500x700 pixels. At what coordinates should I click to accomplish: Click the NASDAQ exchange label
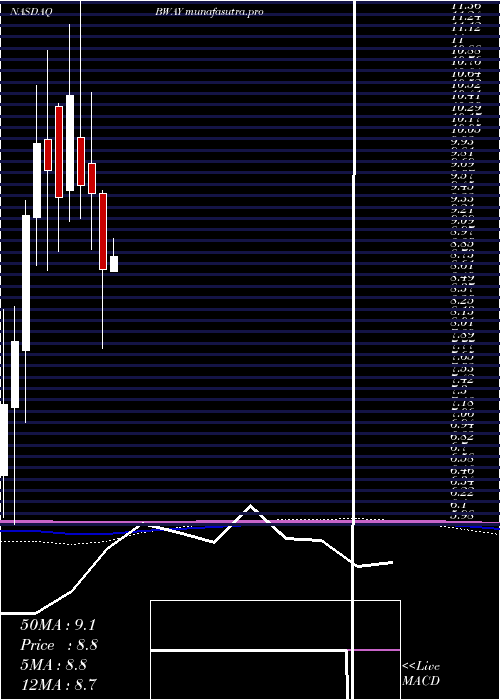(x=31, y=12)
